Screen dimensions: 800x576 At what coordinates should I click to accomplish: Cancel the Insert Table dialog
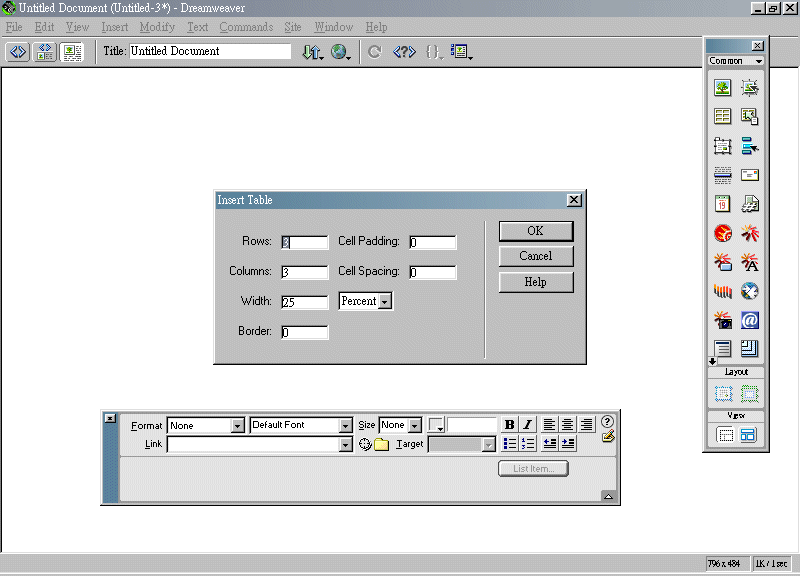coord(536,256)
